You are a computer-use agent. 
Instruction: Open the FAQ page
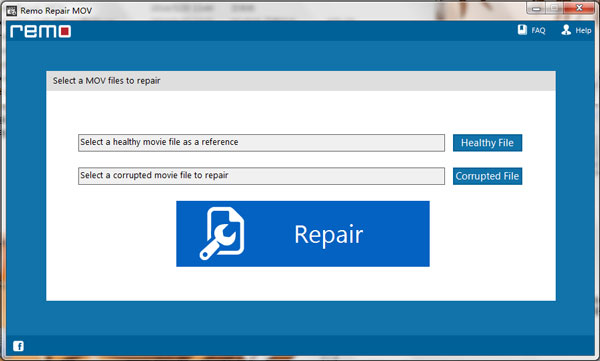point(532,30)
